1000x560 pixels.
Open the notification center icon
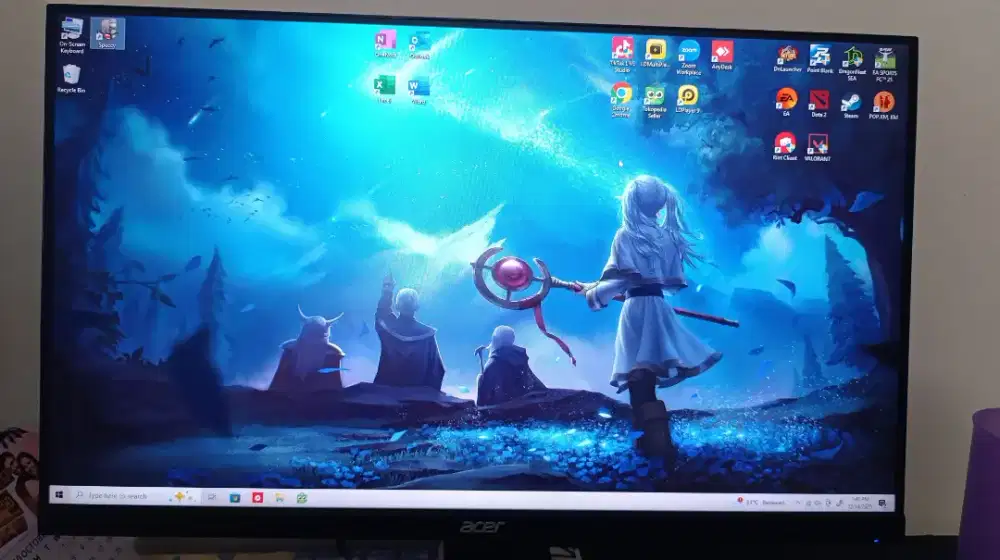pyautogui.click(x=883, y=504)
